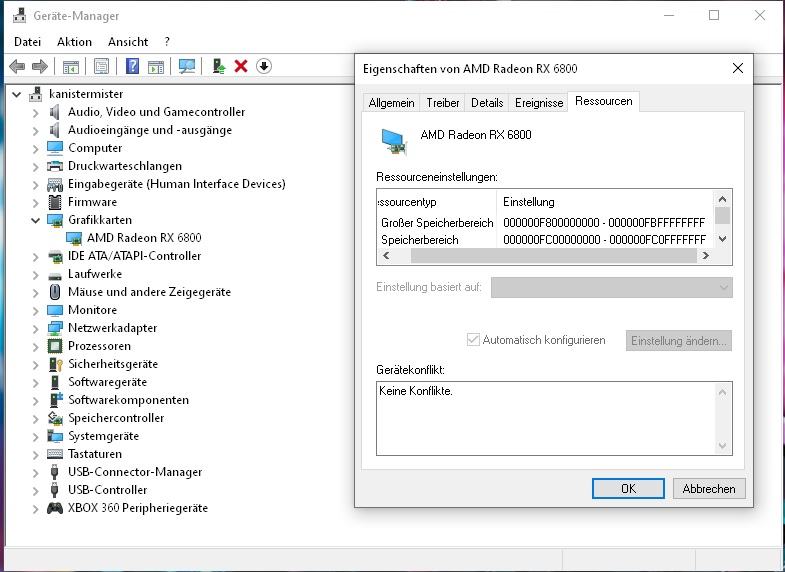Screen dimensions: 785x572
Task: Click the Speichercontroller icon
Action: click(55, 418)
